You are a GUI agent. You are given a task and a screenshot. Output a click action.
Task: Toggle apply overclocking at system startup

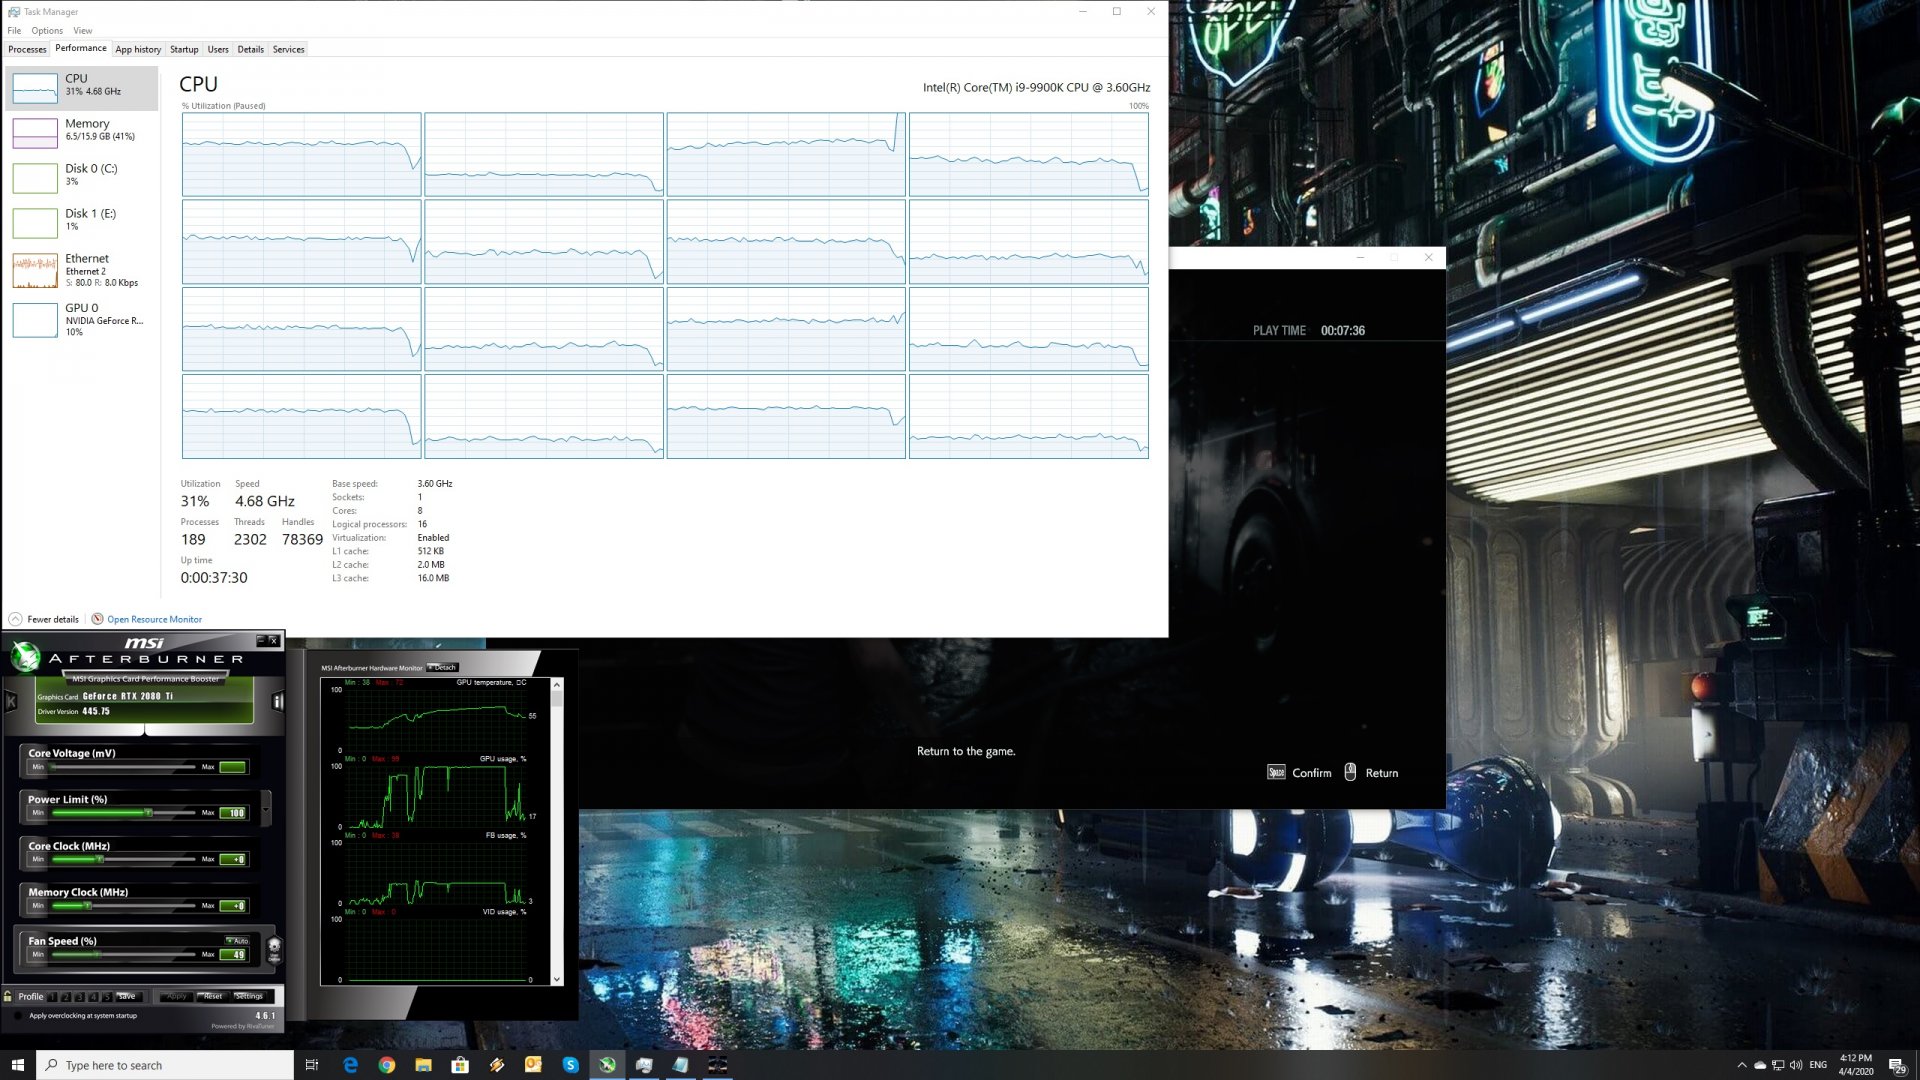click(x=18, y=1016)
